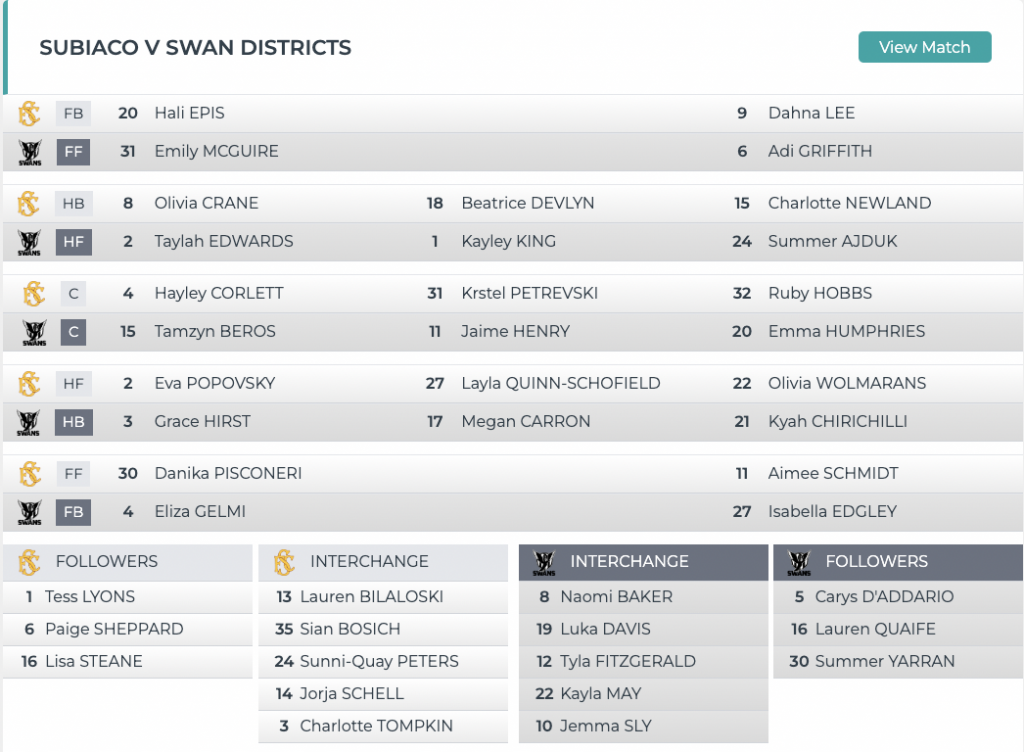Click Subiaco logo next to Olivia CRANE
The width and height of the screenshot is (1024, 752).
pyautogui.click(x=29, y=203)
